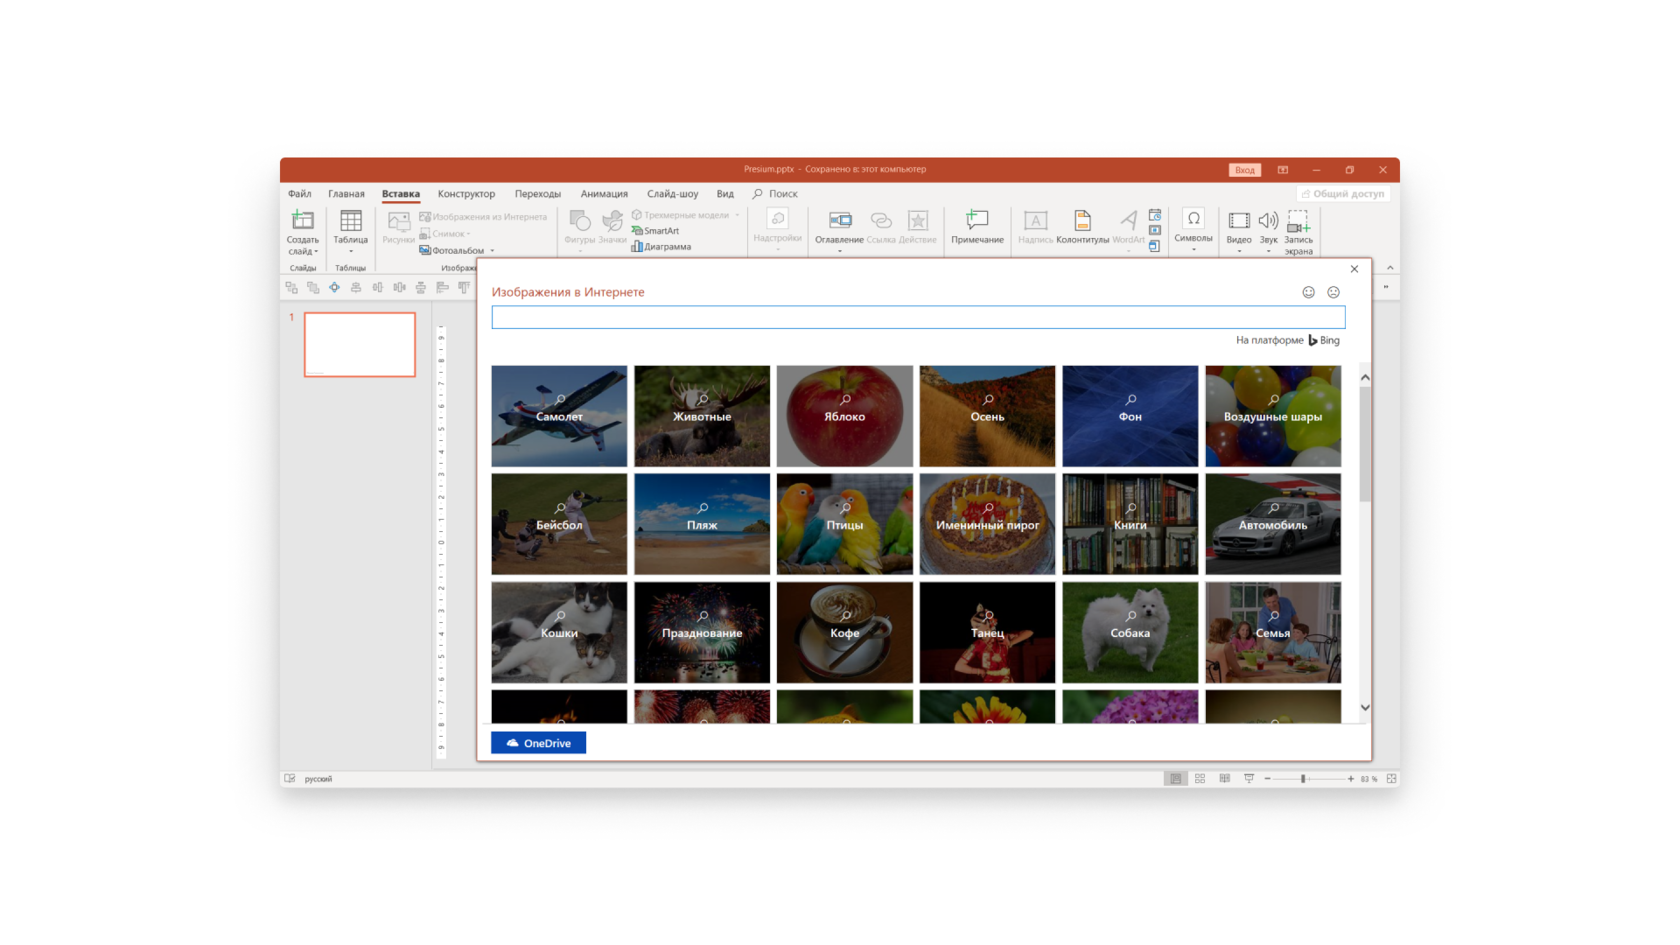Open the Надстройки add-ins button
1680x945 pixels.
pyautogui.click(x=777, y=229)
